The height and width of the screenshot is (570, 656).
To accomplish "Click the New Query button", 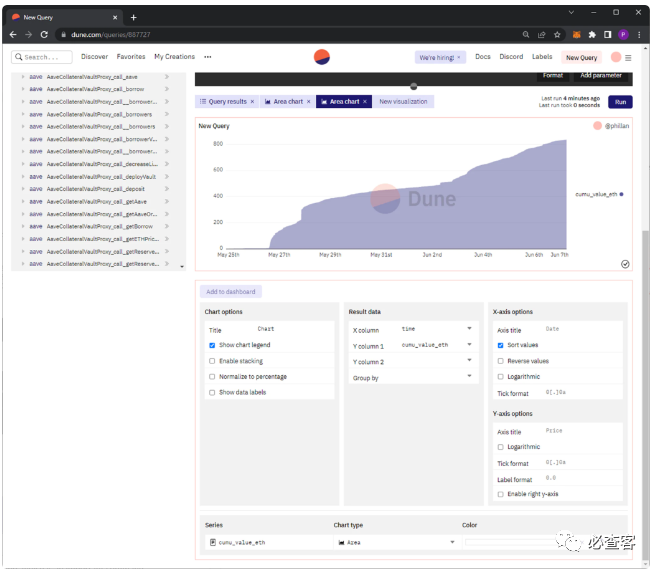I will (x=581, y=58).
